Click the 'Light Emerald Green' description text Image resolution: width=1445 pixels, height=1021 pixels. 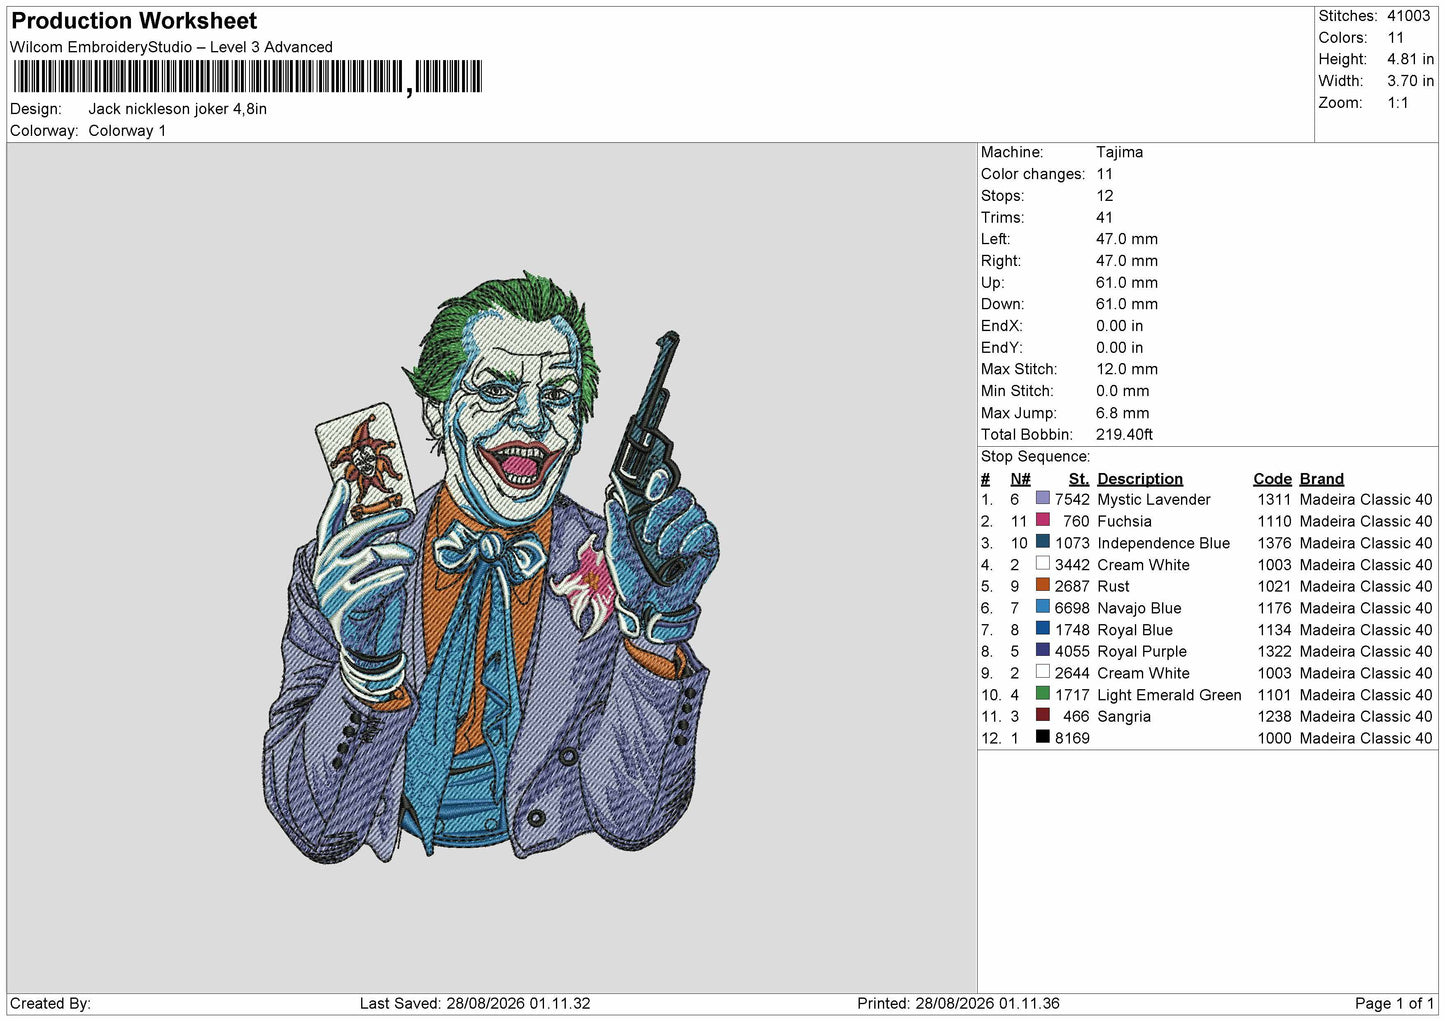[1169, 695]
